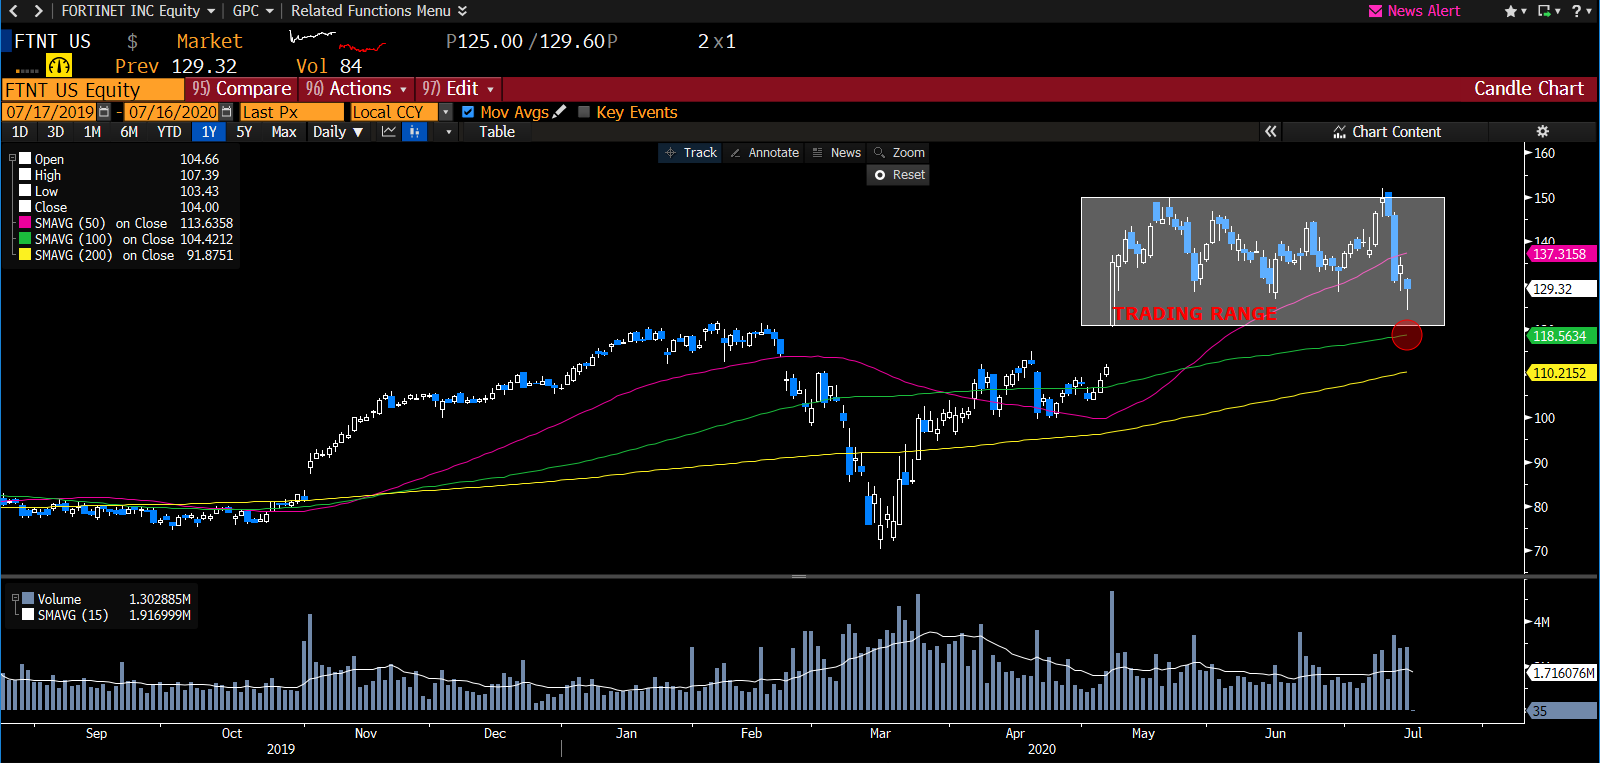
Task: Switch to Table view
Action: coord(497,132)
